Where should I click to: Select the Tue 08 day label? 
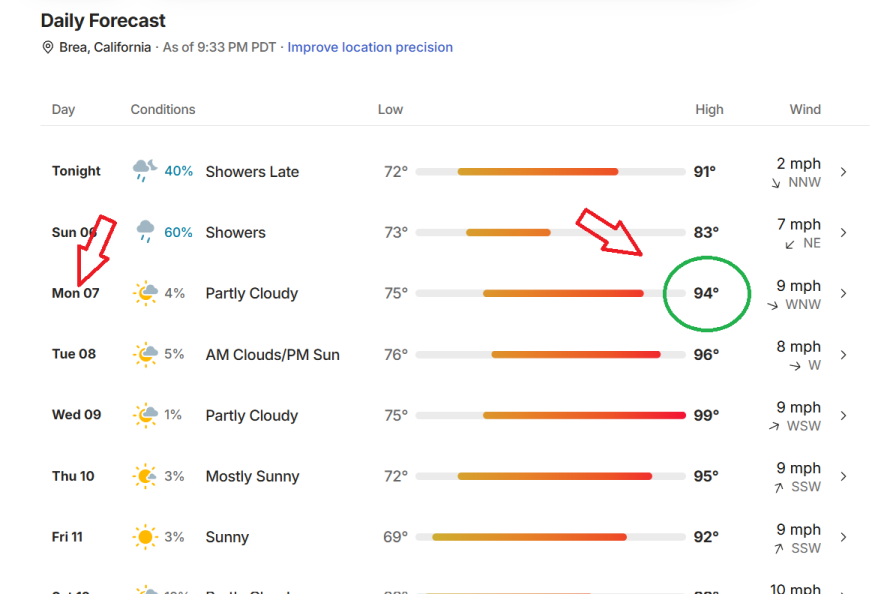[x=74, y=354]
